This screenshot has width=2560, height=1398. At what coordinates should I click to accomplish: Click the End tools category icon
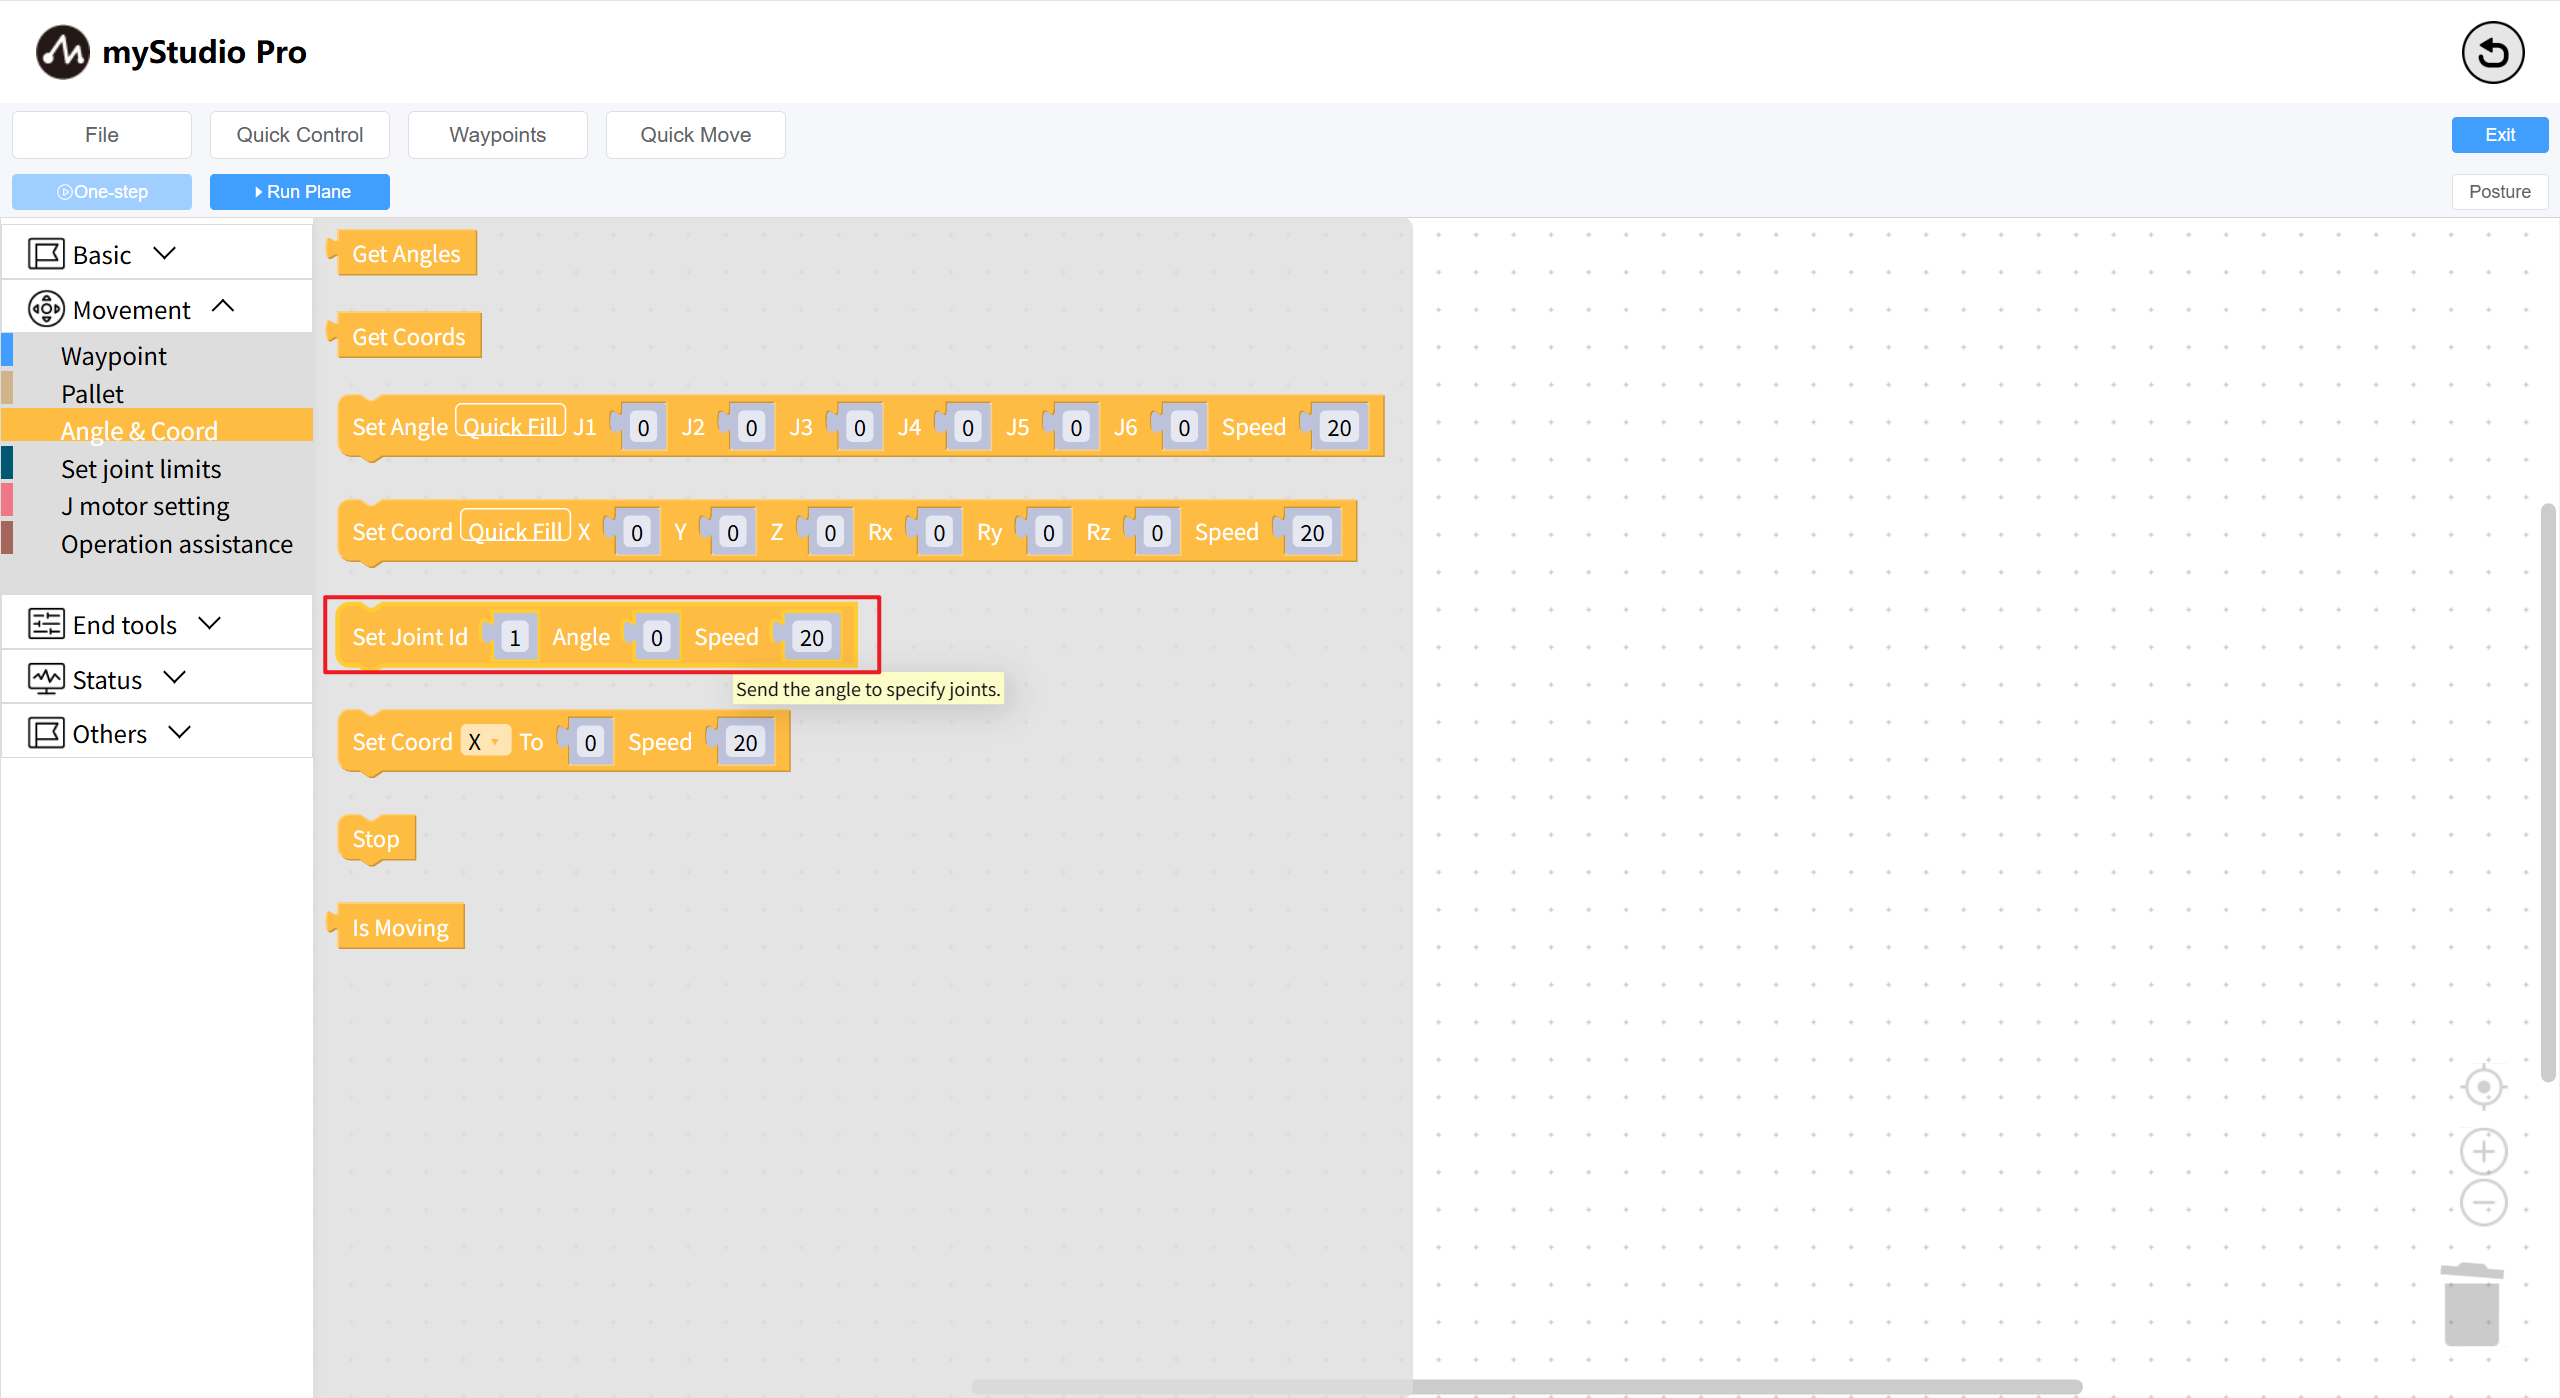46,624
